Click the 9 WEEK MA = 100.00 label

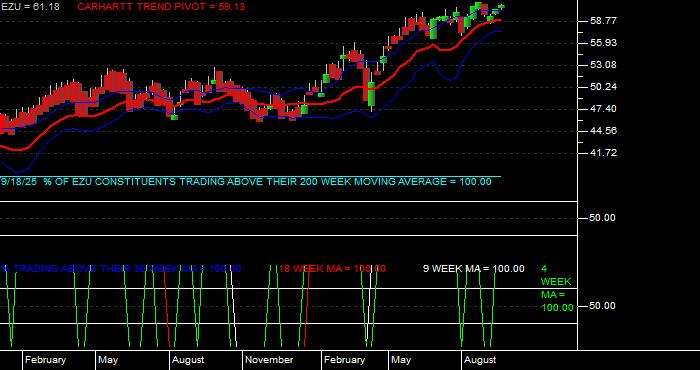474,269
